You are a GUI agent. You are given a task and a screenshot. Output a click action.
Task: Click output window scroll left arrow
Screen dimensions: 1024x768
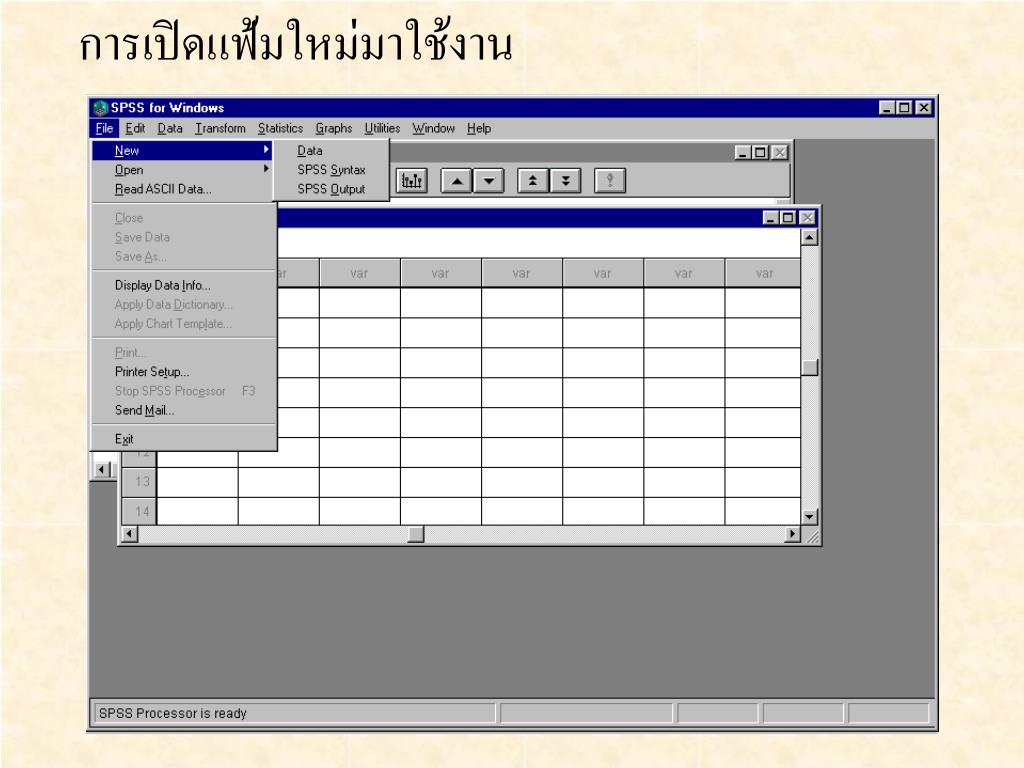(102, 470)
